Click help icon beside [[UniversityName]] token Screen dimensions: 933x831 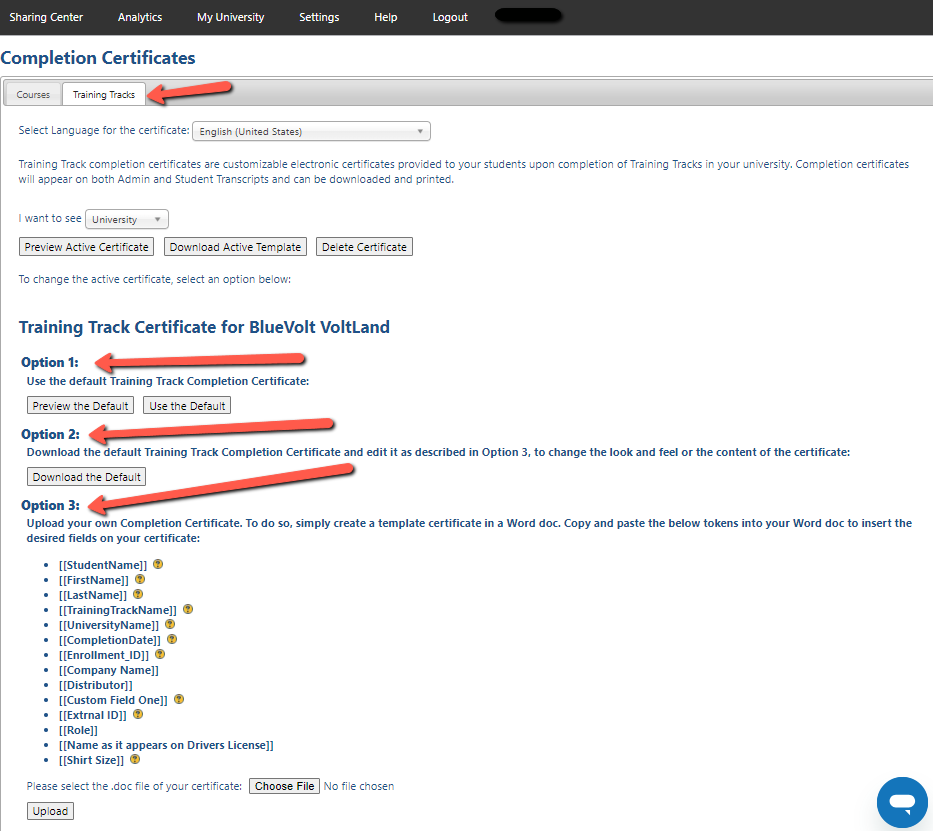169,624
